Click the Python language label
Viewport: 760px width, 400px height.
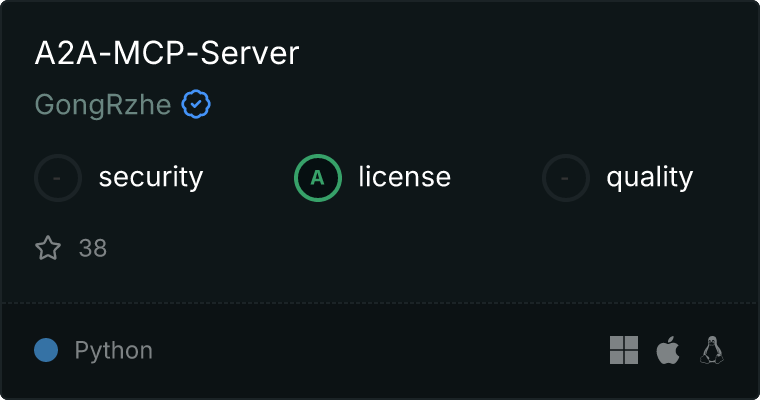(113, 351)
